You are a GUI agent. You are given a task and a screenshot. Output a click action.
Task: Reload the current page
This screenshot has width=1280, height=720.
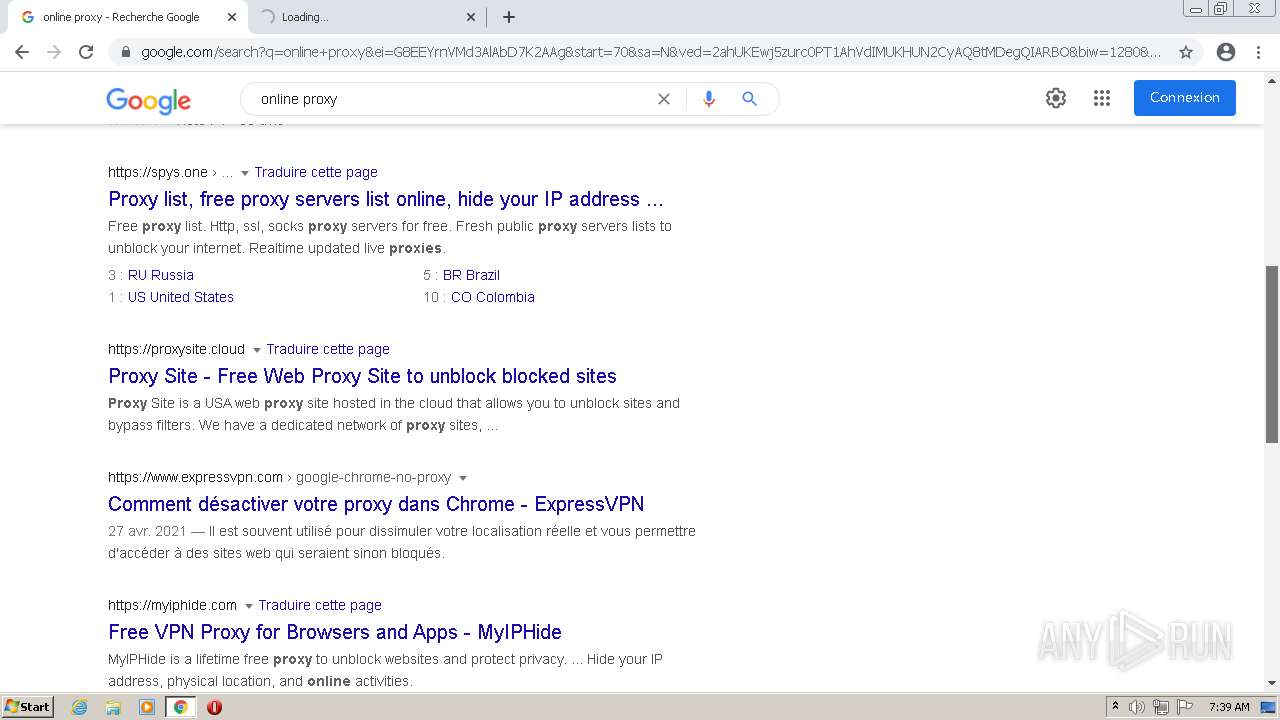pyautogui.click(x=86, y=52)
